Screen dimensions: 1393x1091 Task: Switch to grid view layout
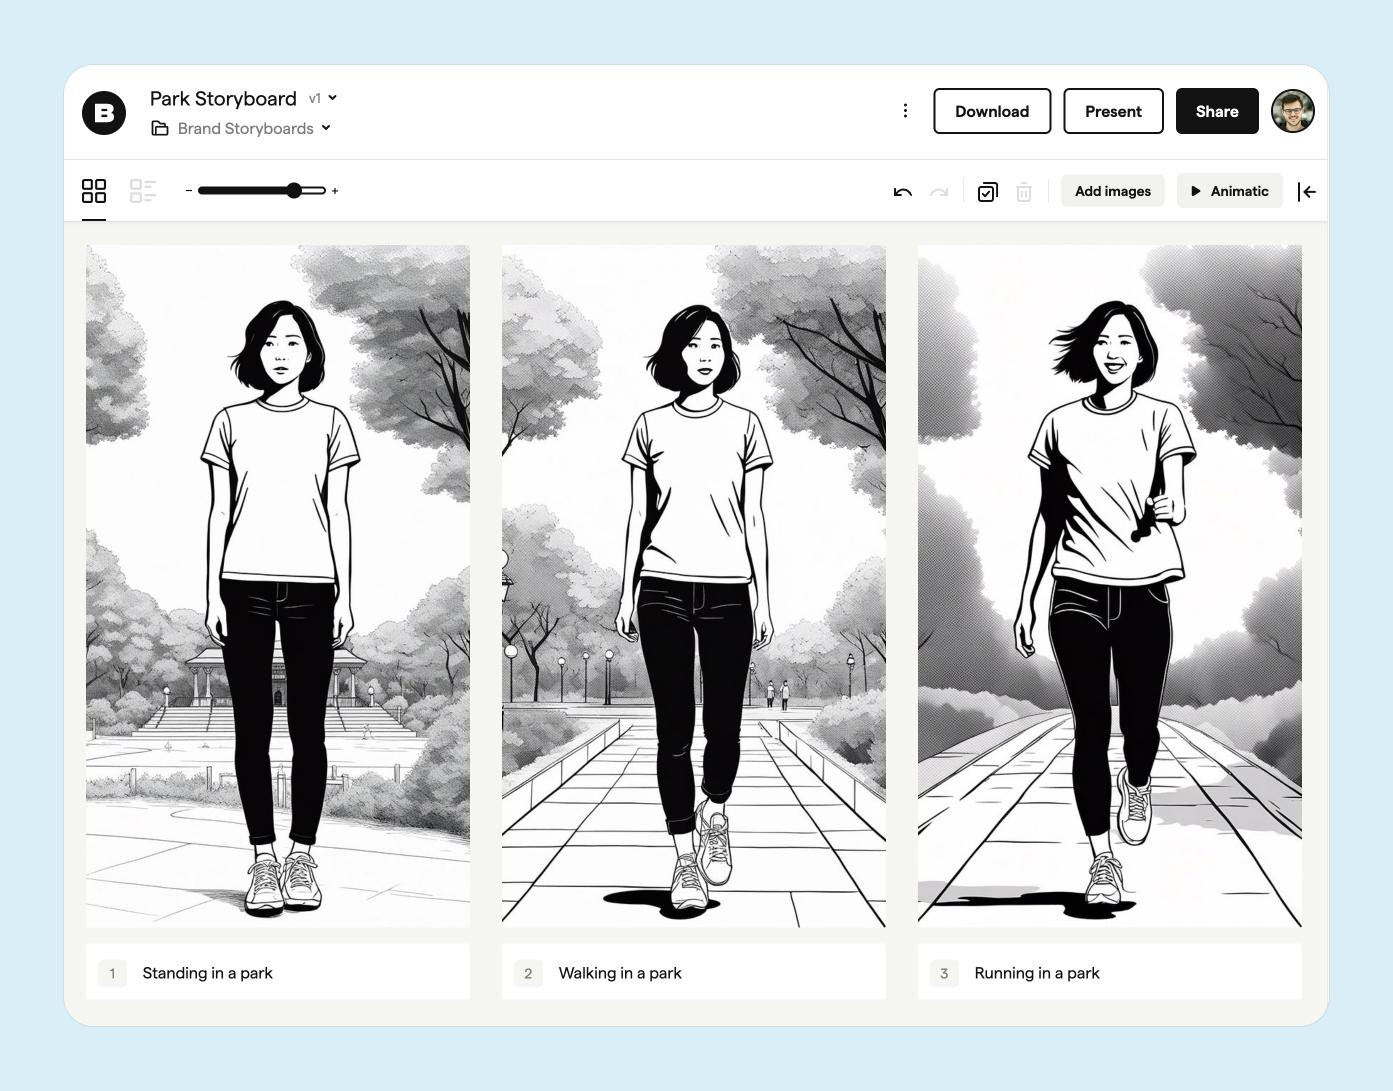pos(94,191)
